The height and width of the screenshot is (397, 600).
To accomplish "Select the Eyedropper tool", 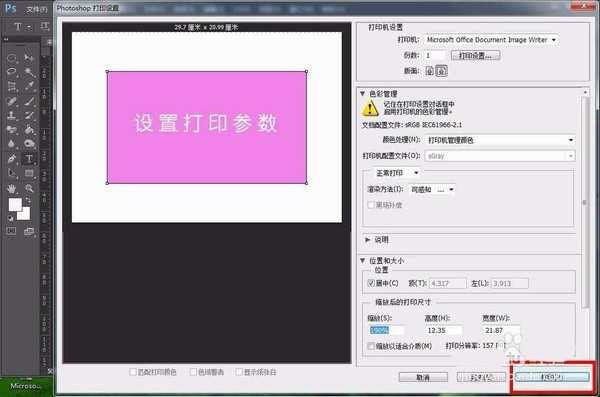I will click(x=29, y=86).
